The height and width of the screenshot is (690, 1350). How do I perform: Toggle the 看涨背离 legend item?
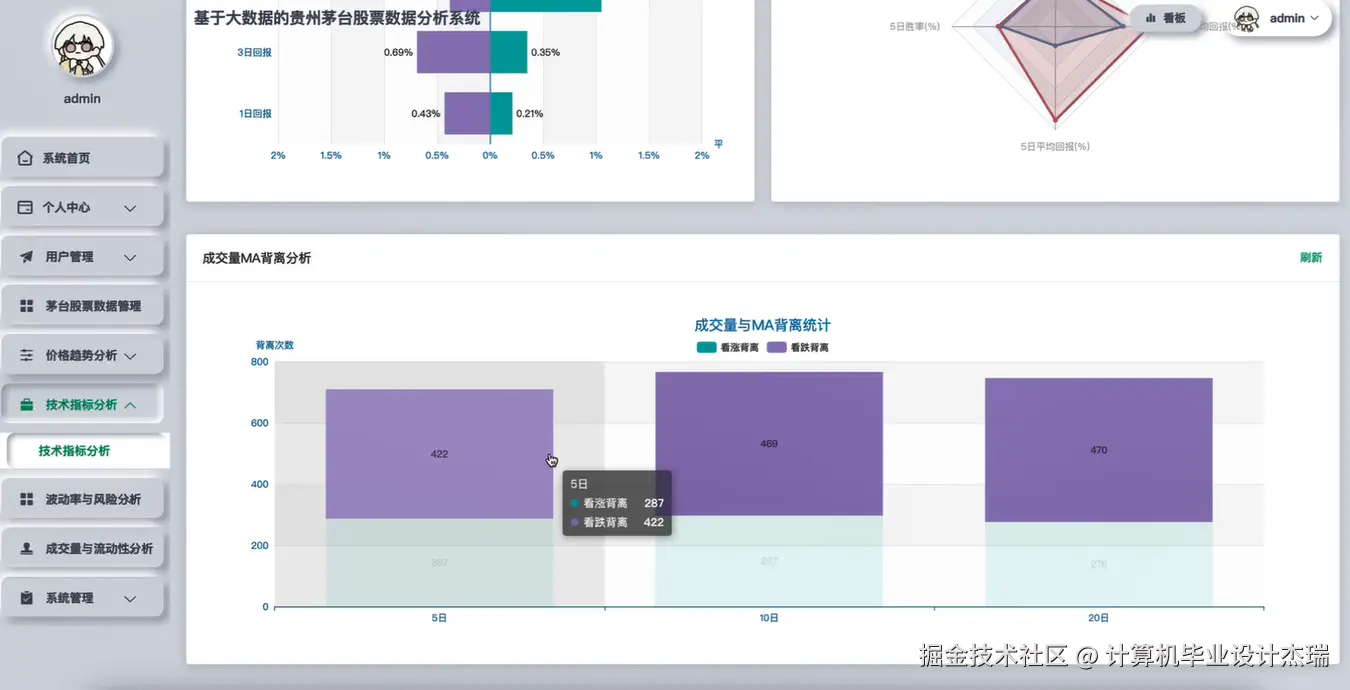pyautogui.click(x=727, y=348)
